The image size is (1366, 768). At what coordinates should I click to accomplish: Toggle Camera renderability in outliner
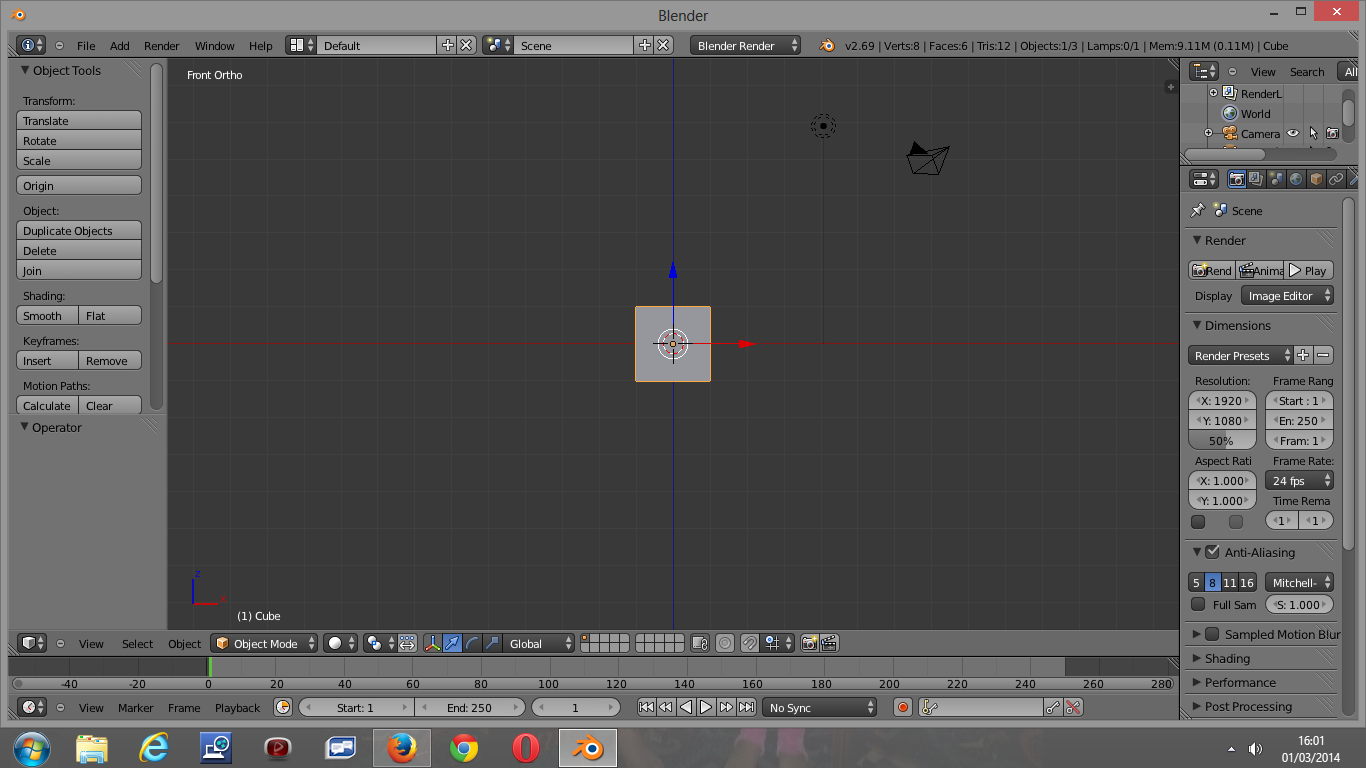click(x=1332, y=133)
